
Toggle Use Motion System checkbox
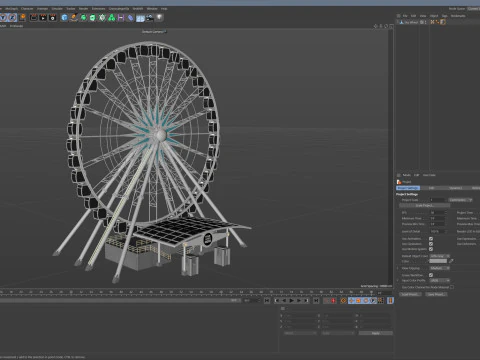click(x=431, y=249)
